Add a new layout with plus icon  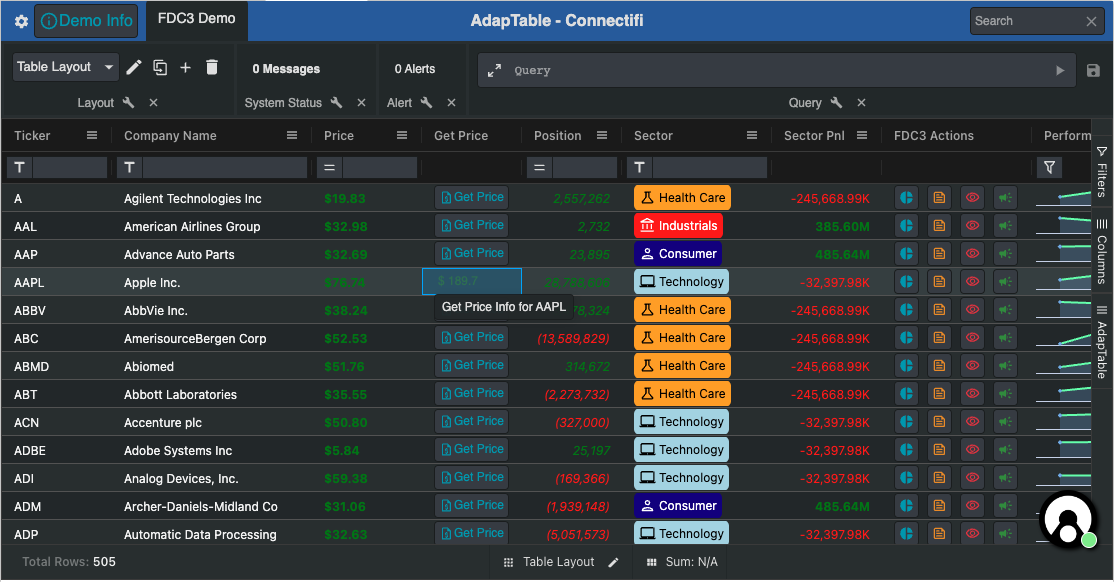click(186, 68)
